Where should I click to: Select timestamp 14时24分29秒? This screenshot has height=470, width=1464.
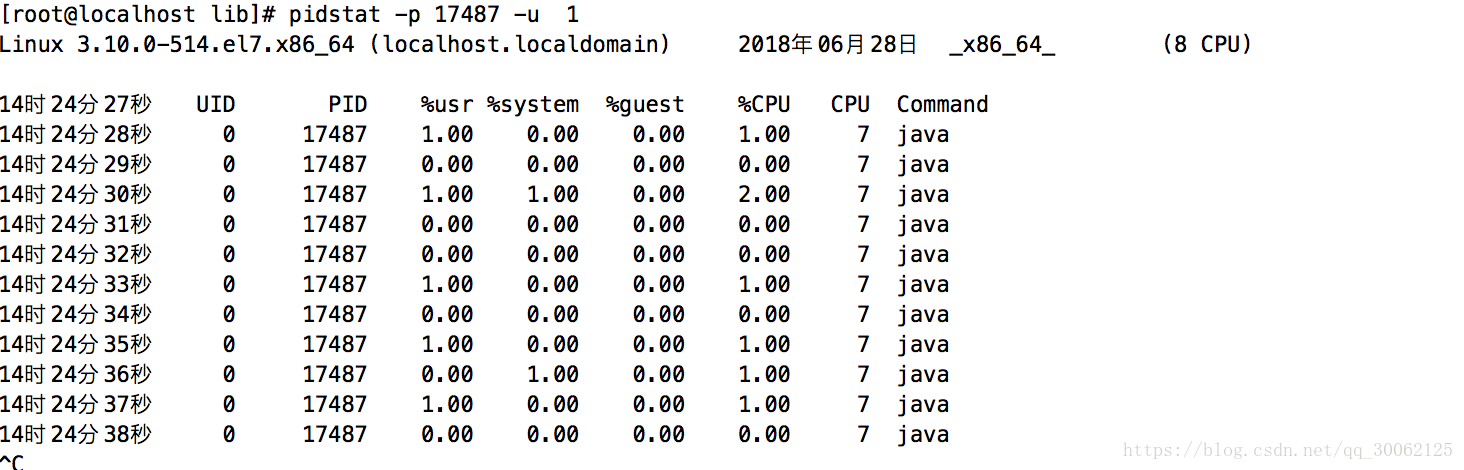point(76,165)
